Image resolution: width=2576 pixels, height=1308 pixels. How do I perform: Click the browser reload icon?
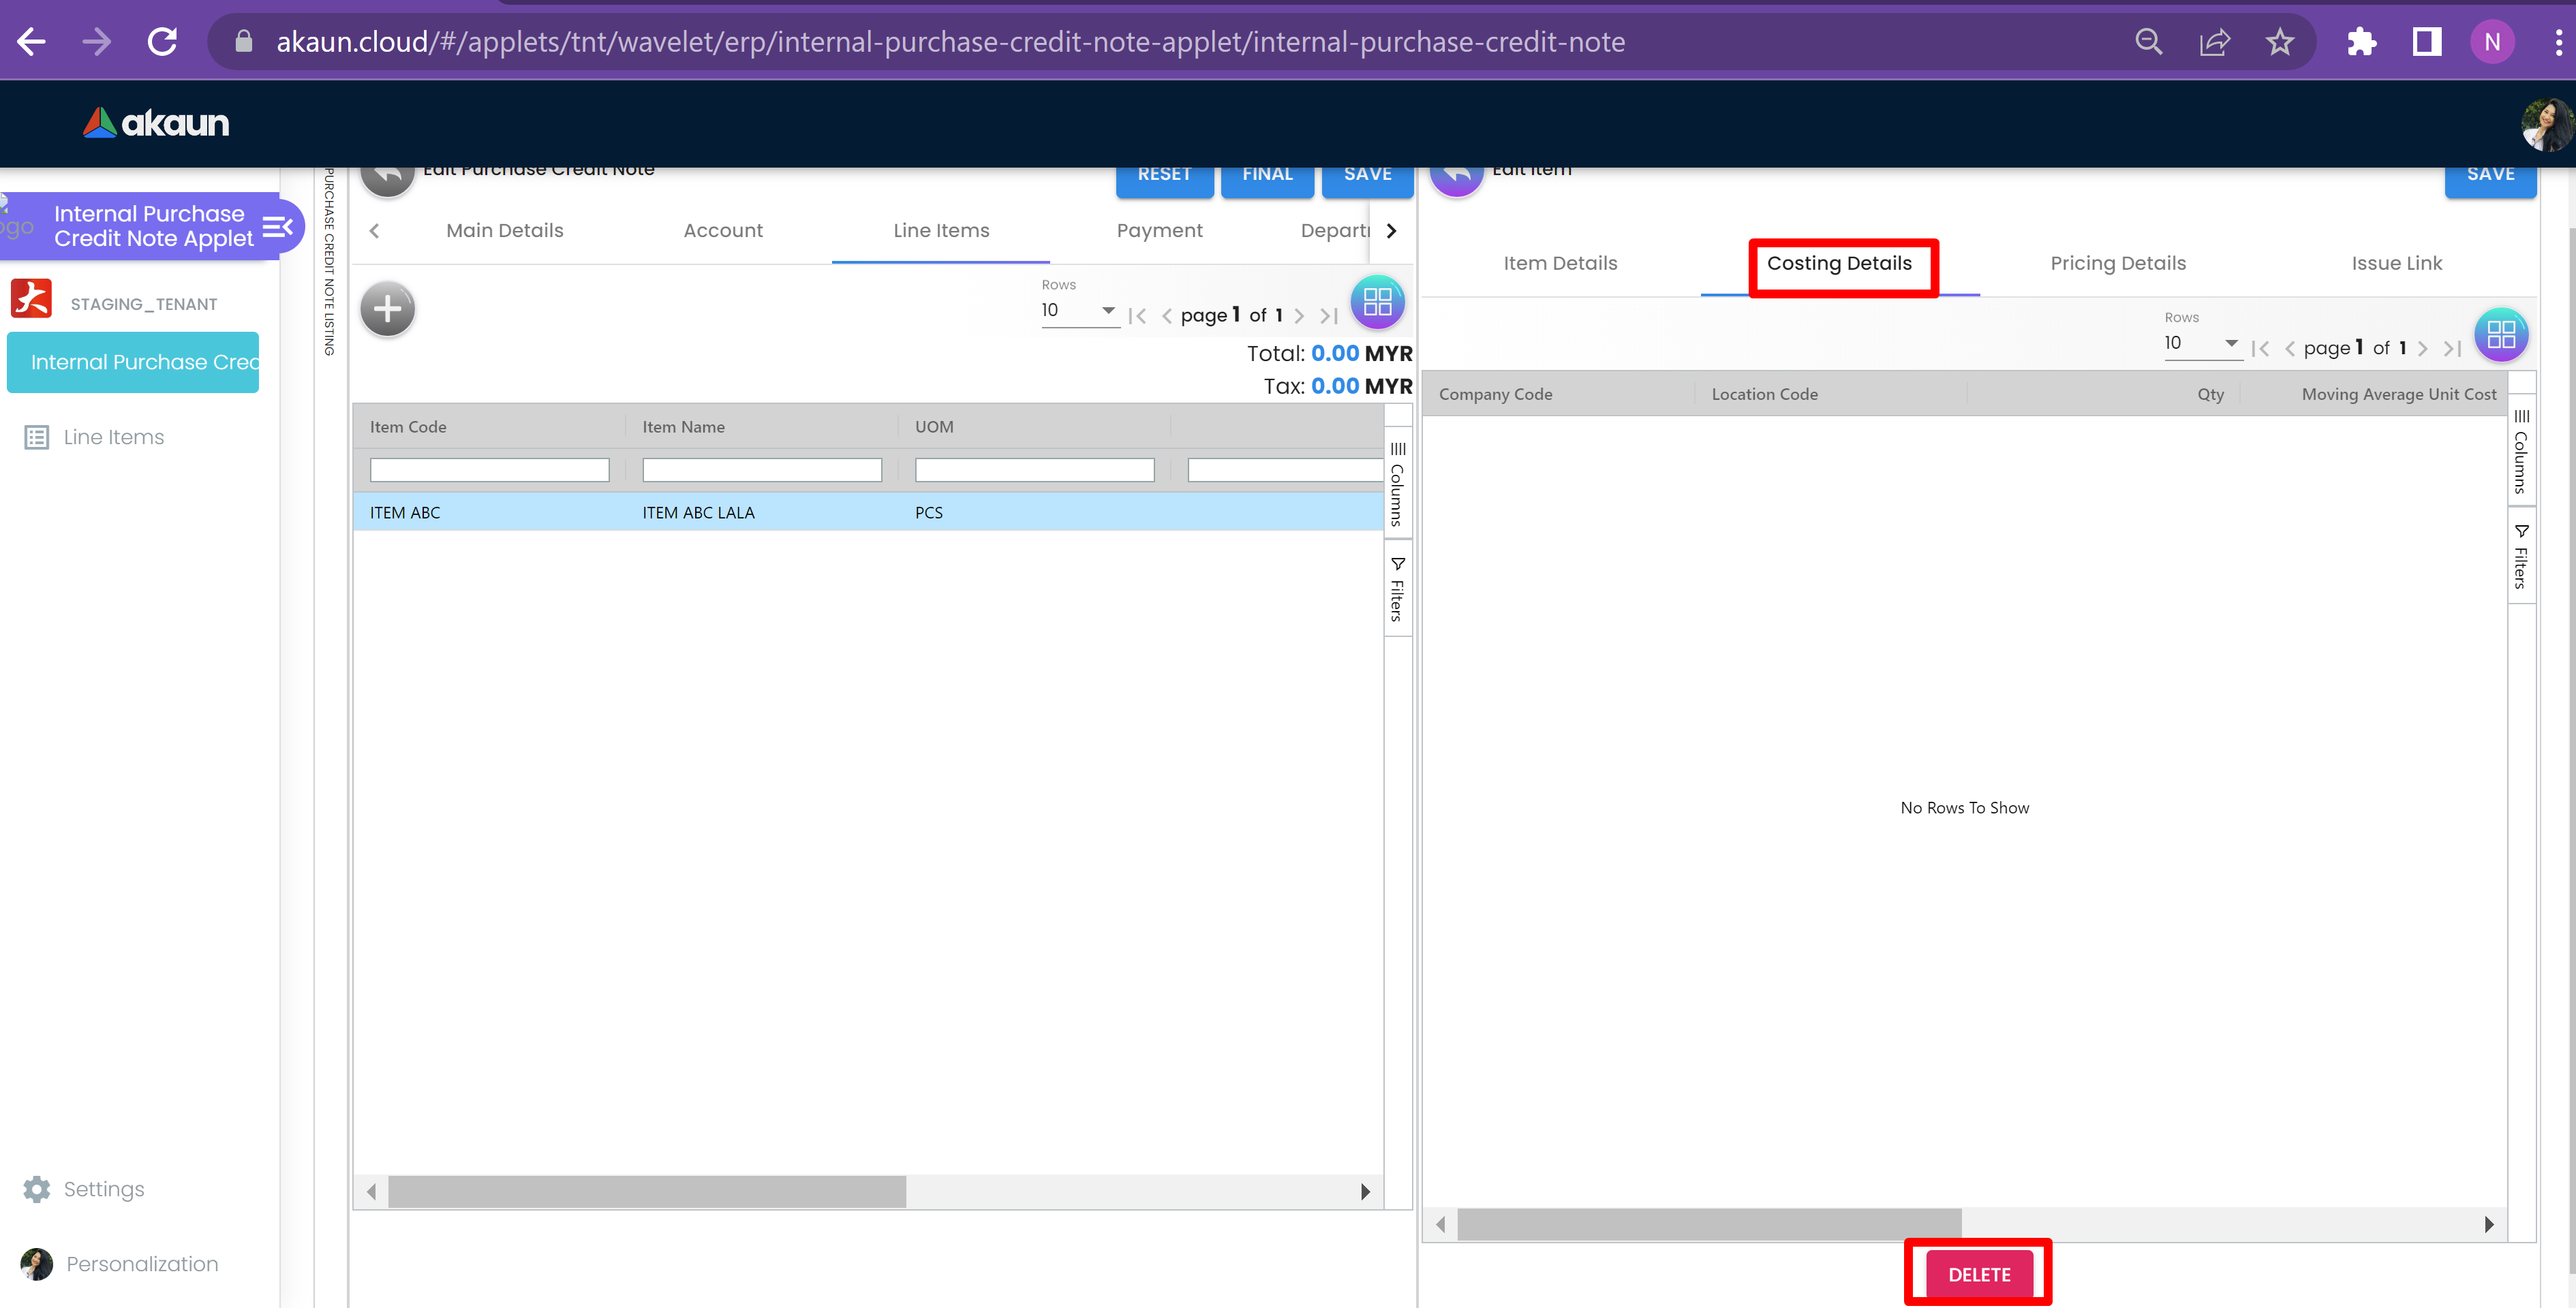pos(162,42)
